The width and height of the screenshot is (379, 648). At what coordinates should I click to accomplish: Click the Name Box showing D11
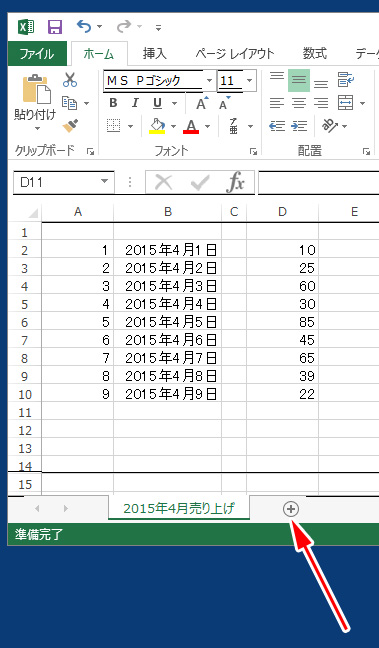(x=63, y=182)
